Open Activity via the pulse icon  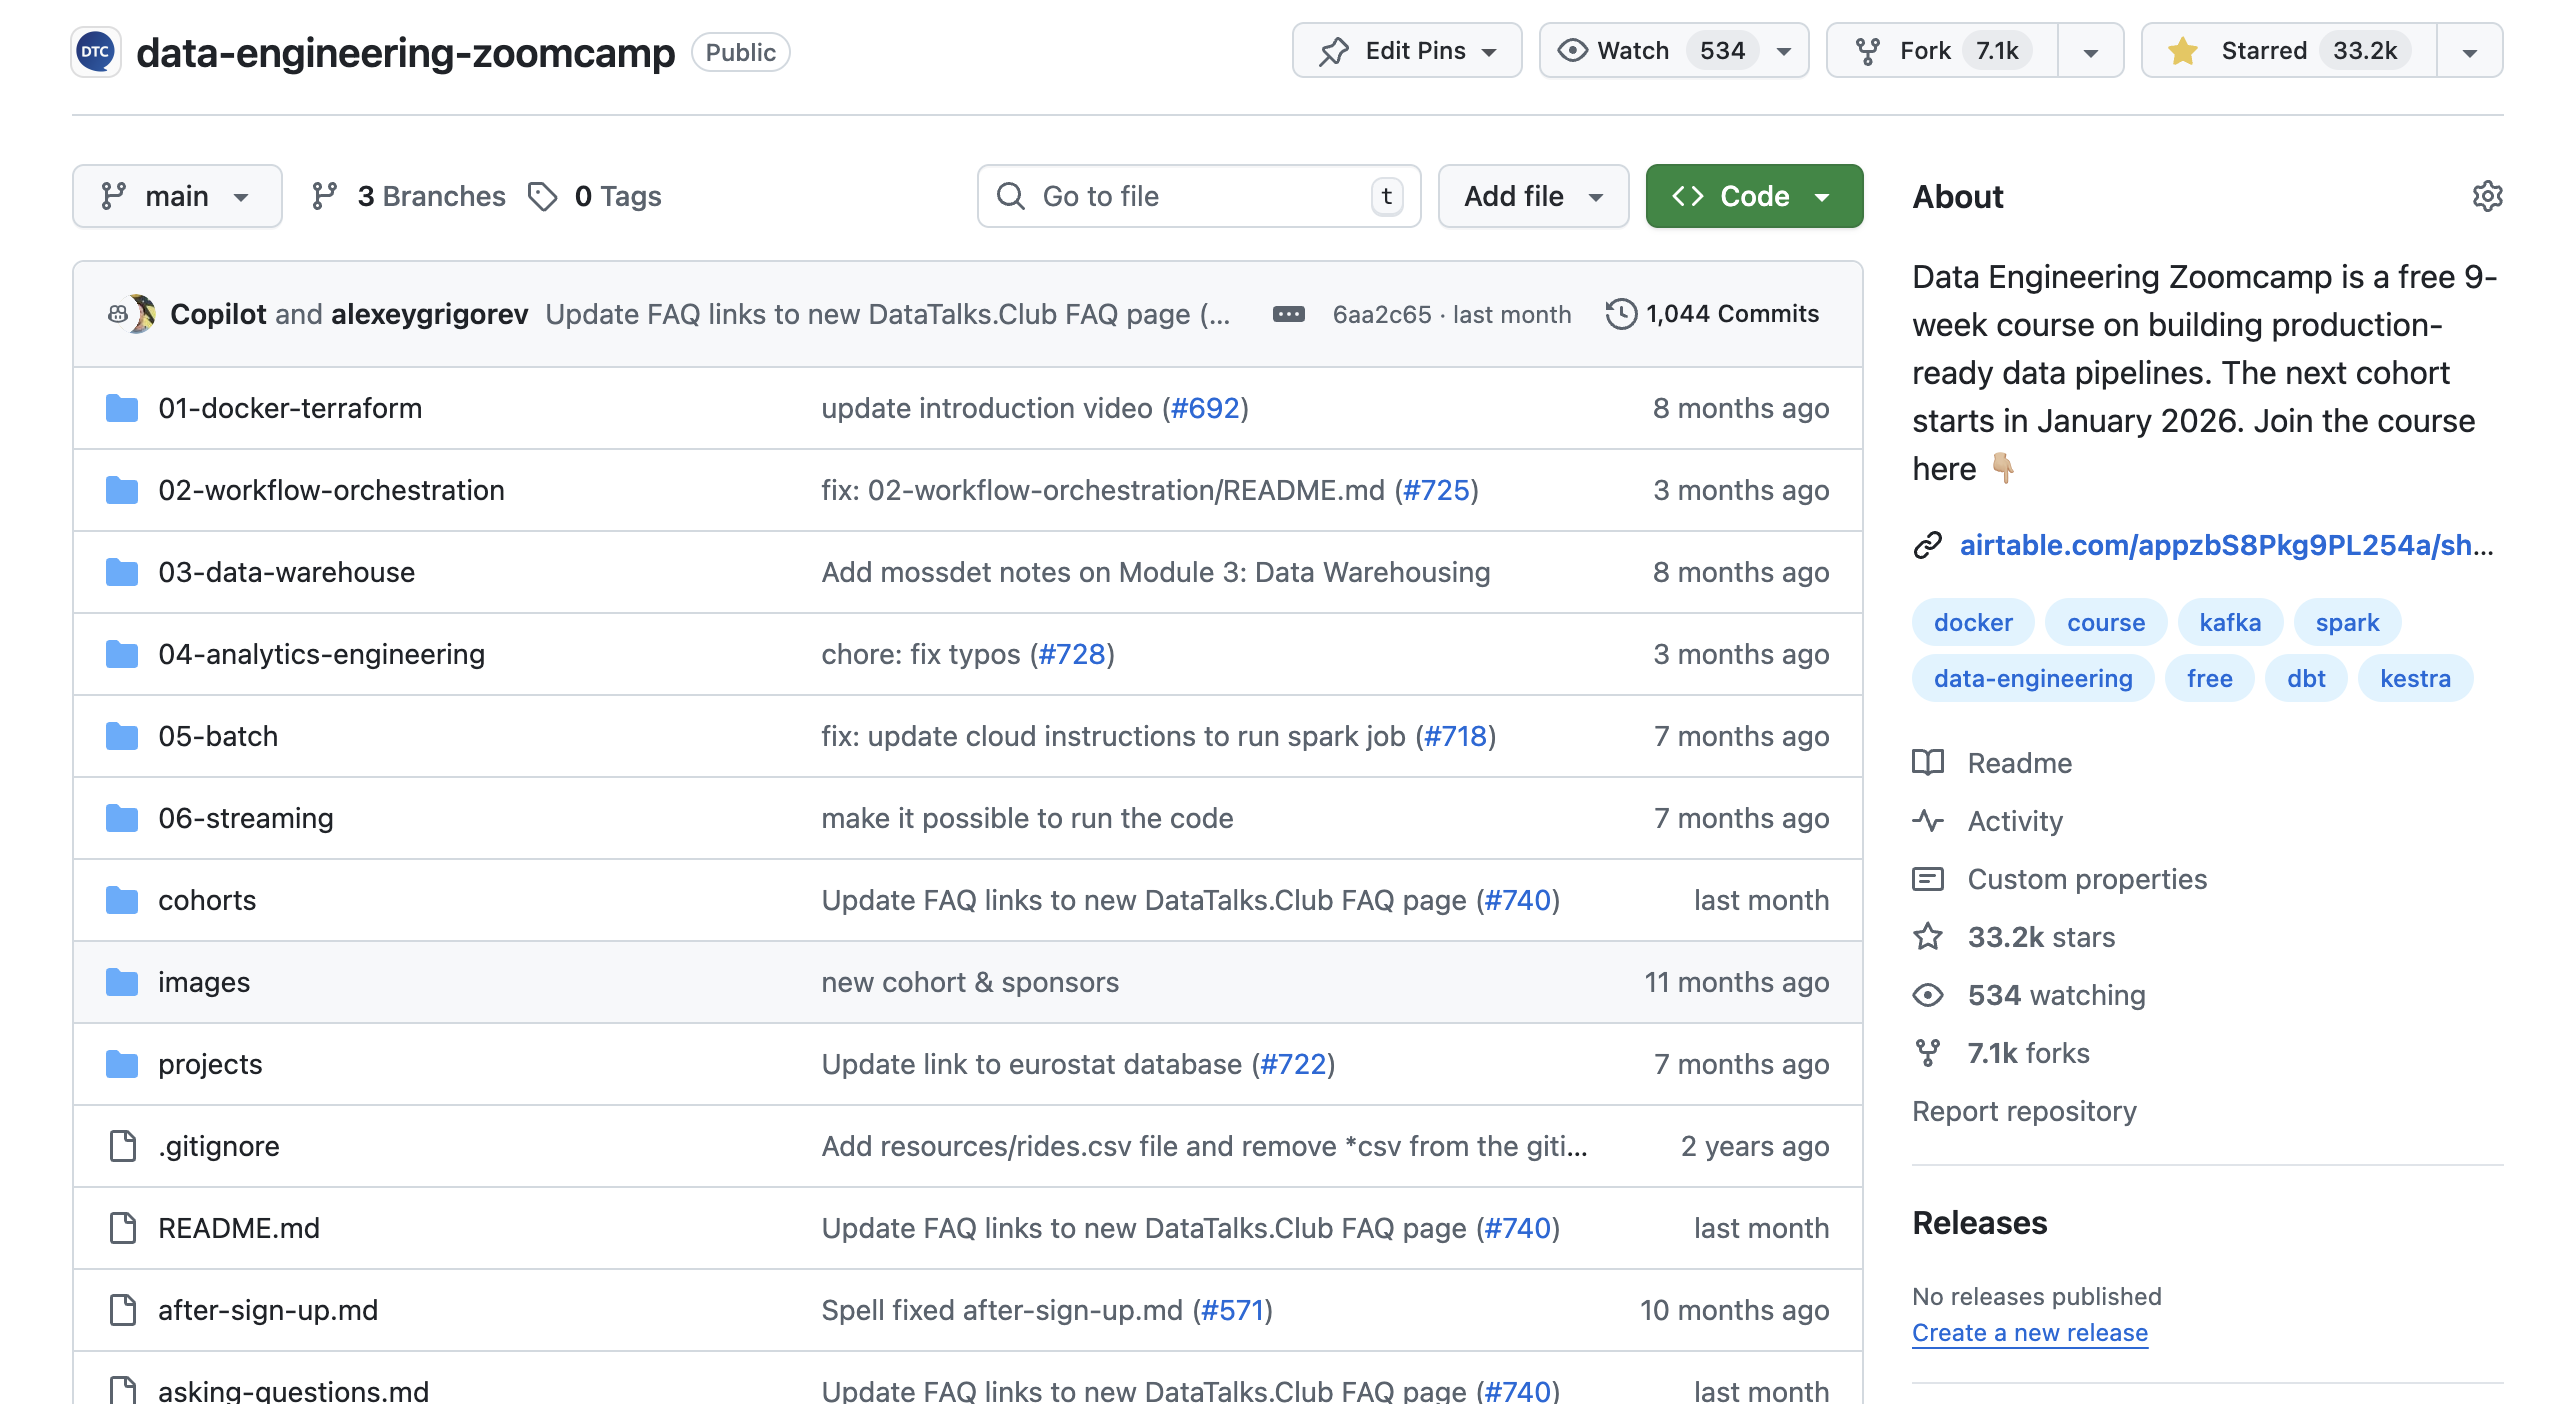[x=1930, y=820]
